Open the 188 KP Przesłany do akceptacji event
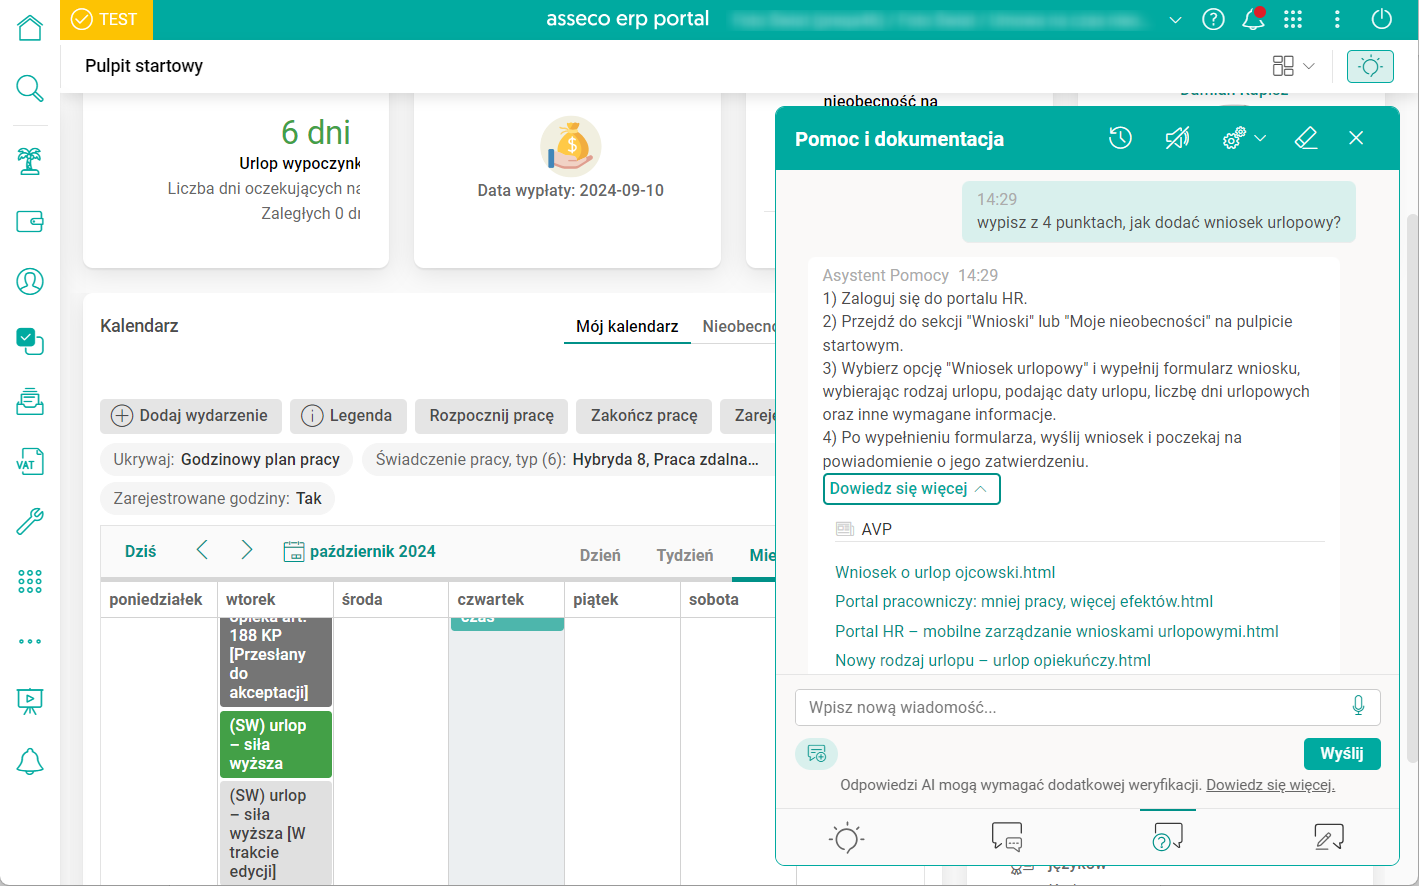 coord(276,662)
